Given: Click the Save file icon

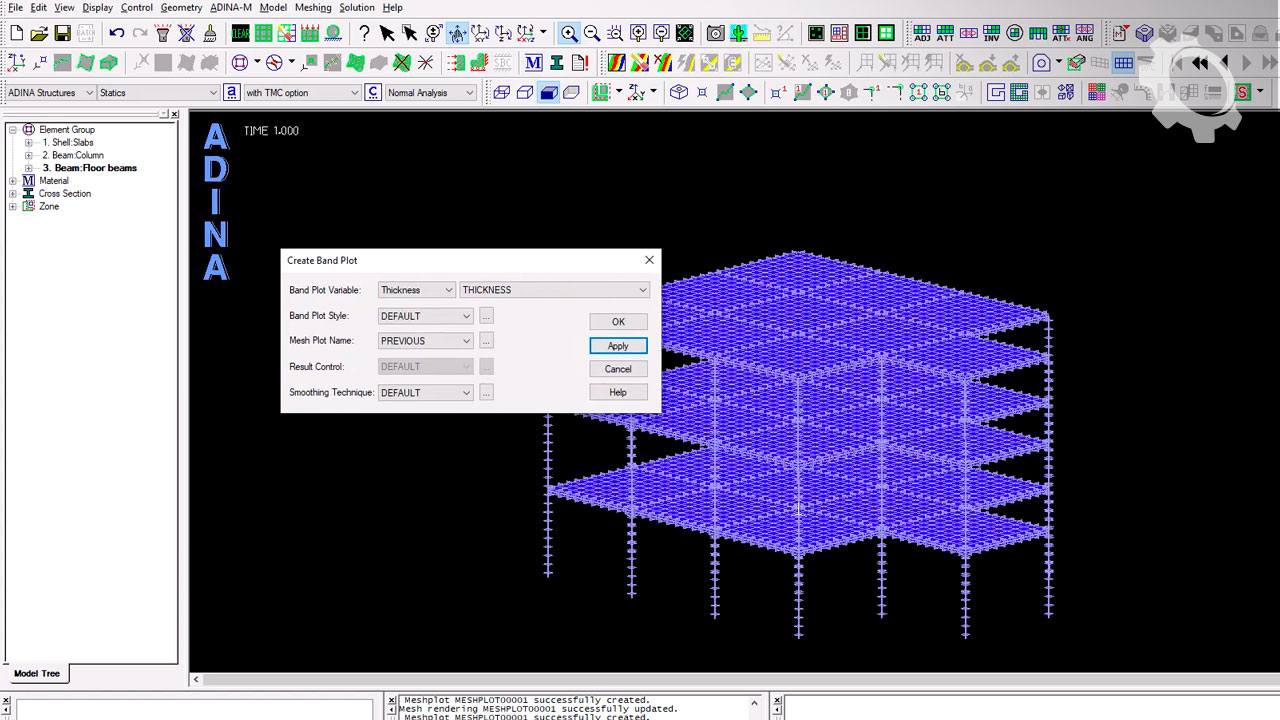Looking at the screenshot, I should tap(62, 34).
